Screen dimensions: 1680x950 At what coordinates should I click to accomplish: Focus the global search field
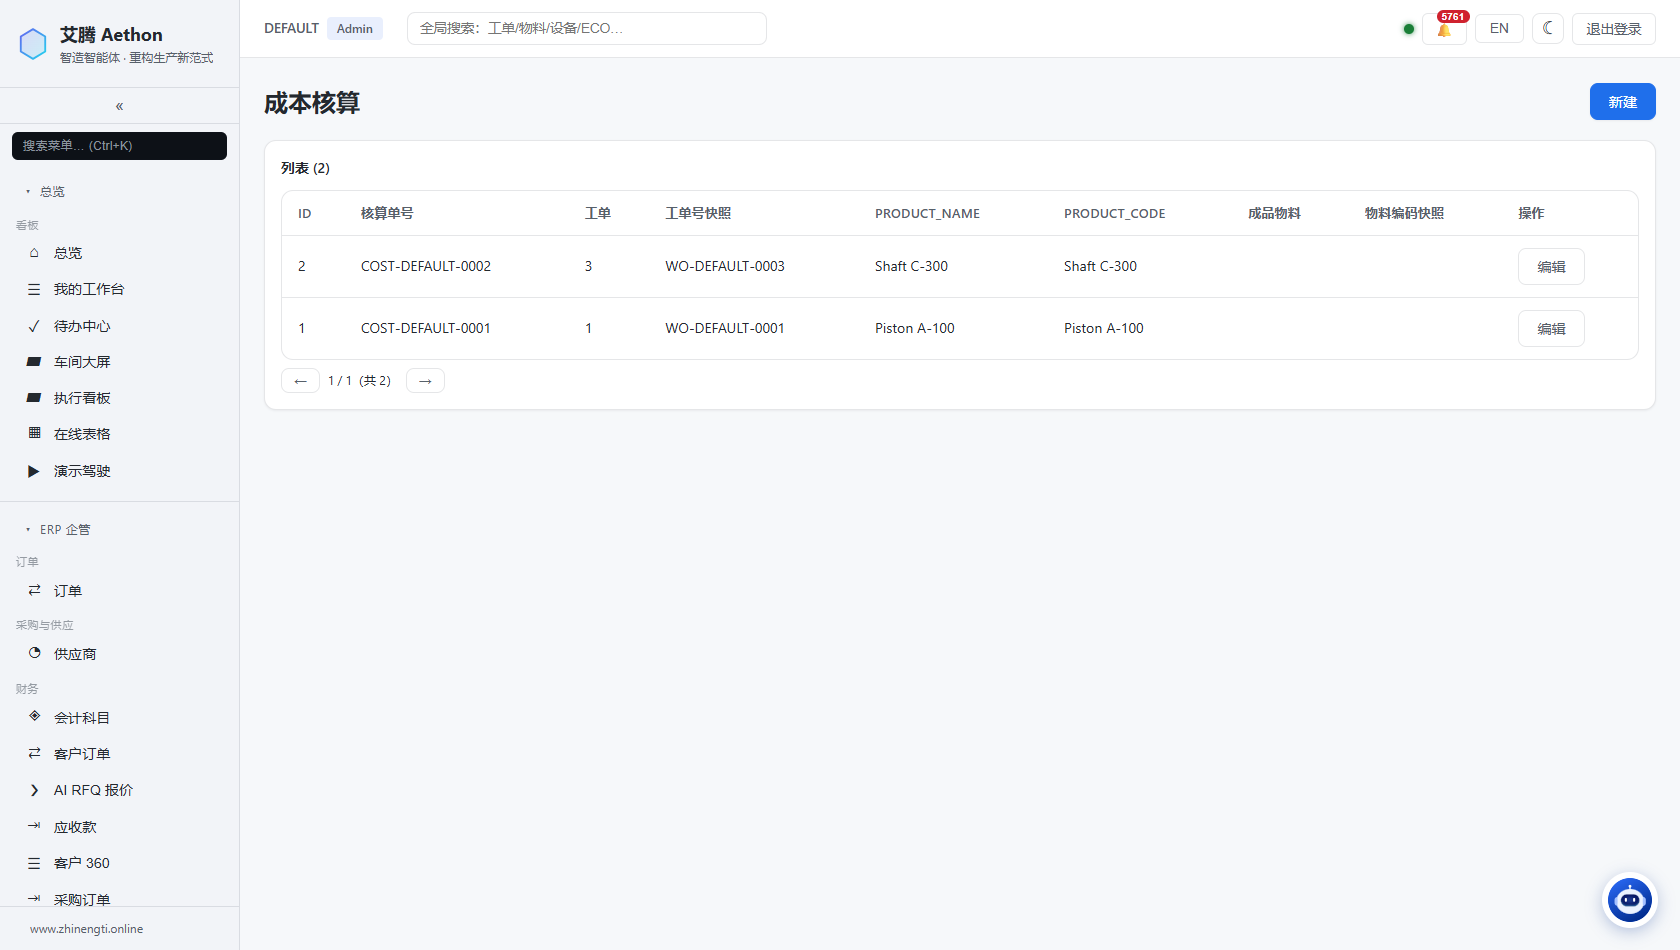(x=587, y=28)
